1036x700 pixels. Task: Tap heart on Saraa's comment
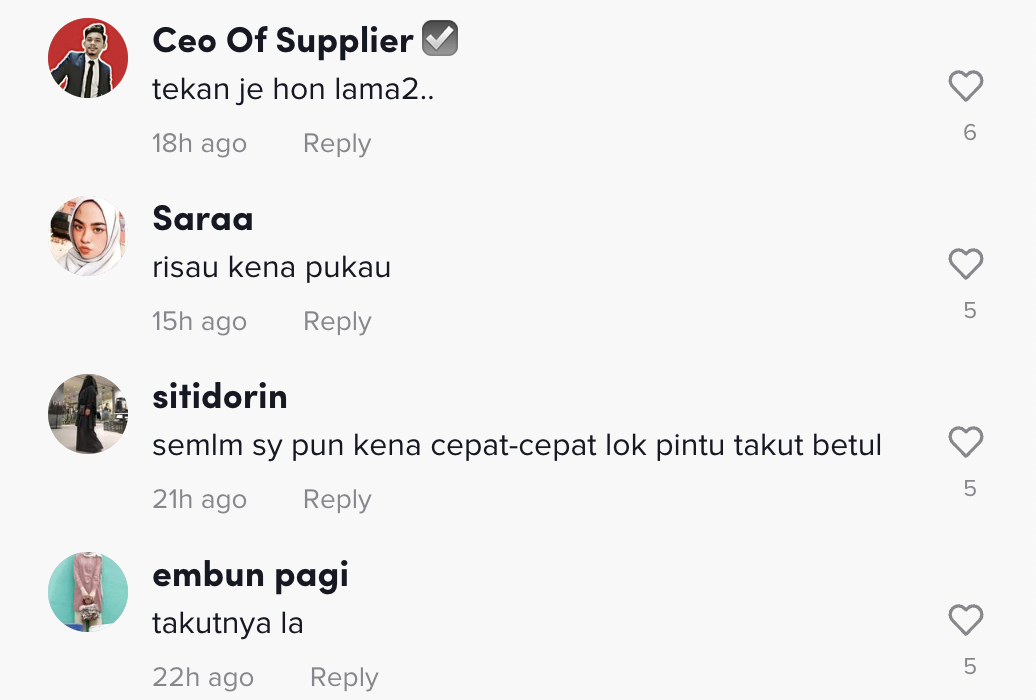[x=966, y=265]
